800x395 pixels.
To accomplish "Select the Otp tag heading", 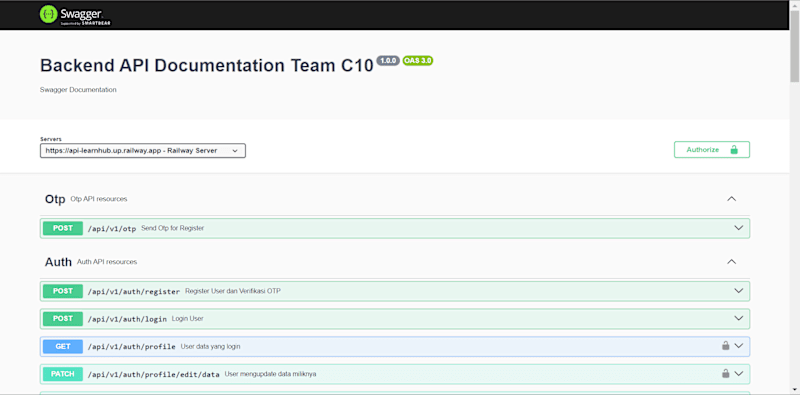I will point(55,199).
